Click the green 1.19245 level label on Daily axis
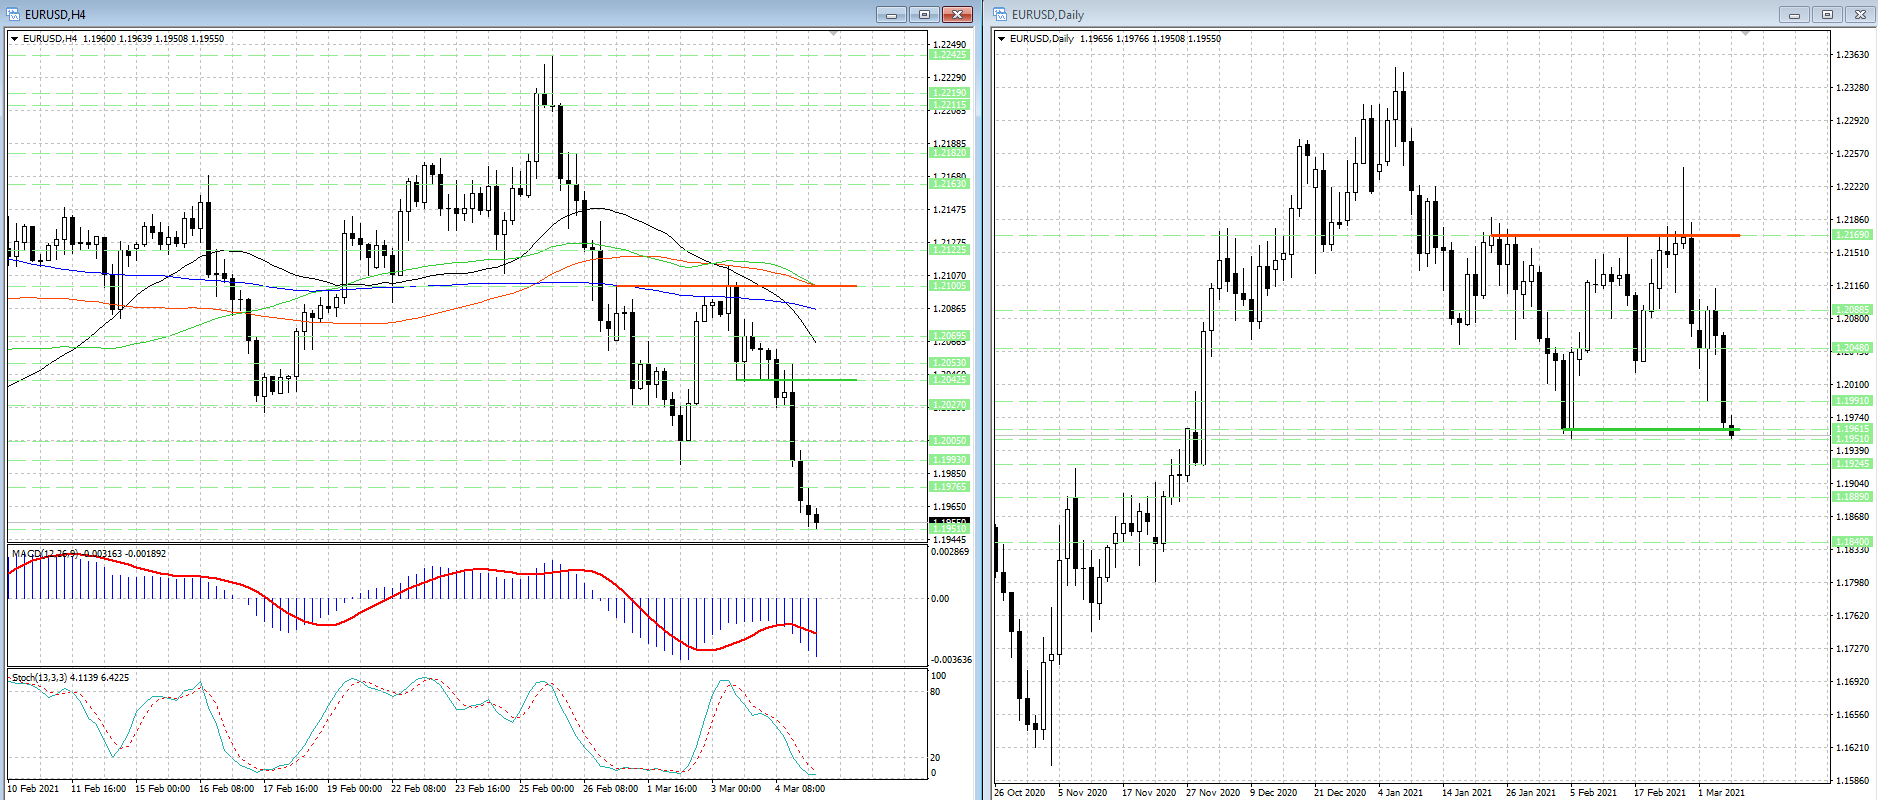 (x=1852, y=464)
